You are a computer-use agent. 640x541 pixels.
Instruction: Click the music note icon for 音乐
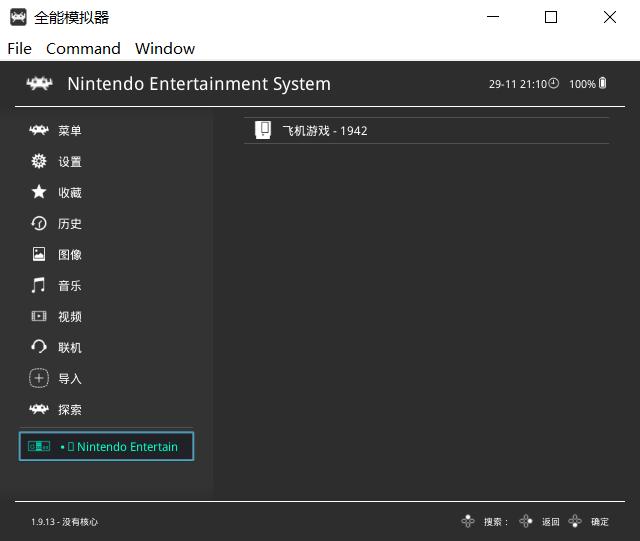pos(38,285)
